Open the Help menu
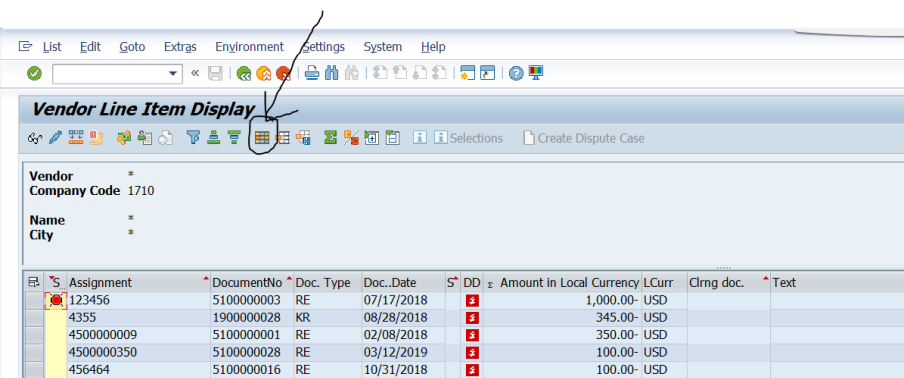Image resolution: width=904 pixels, height=378 pixels. click(x=433, y=47)
